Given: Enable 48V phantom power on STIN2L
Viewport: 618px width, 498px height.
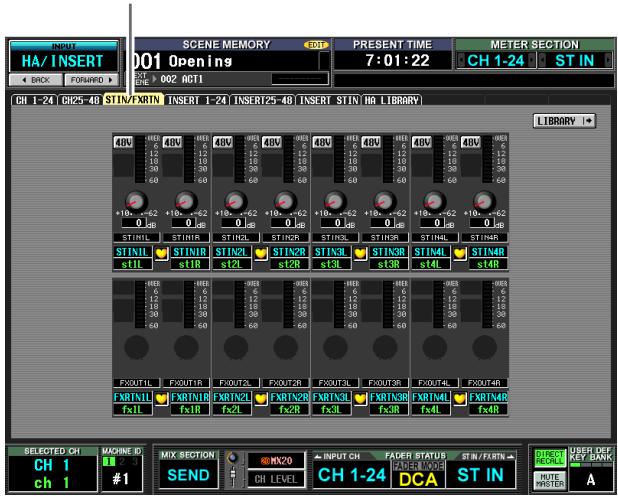Looking at the screenshot, I should 222,142.
